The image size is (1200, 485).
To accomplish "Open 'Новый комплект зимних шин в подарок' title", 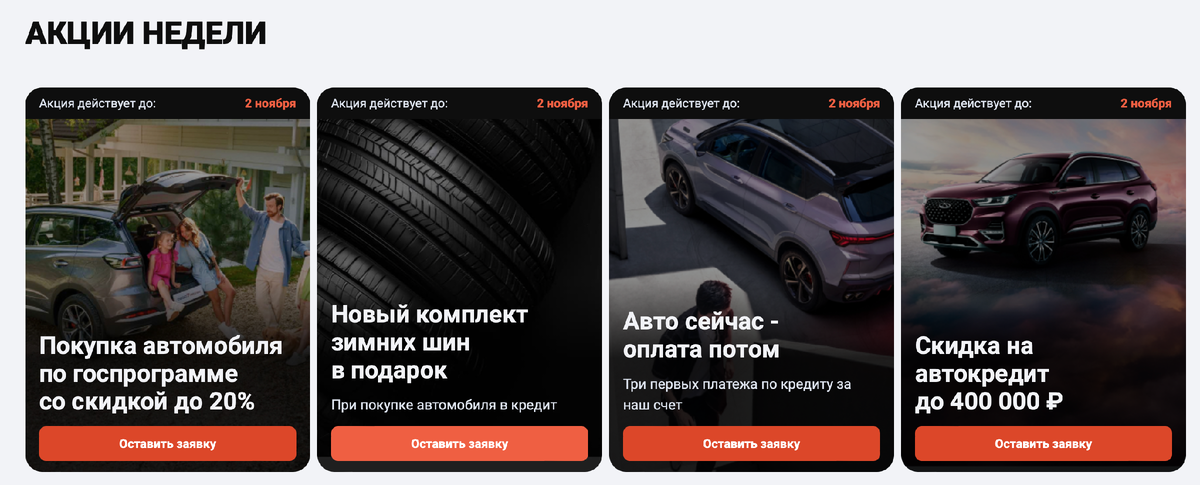I will tap(430, 343).
